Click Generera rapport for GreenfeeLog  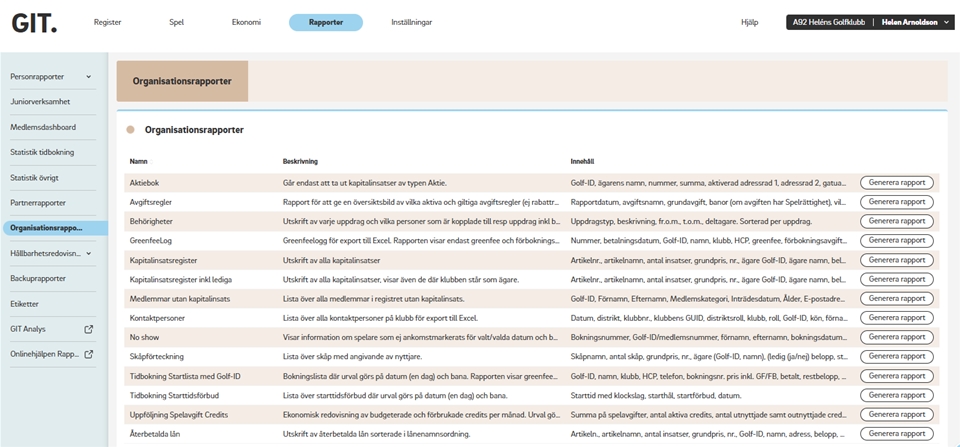click(x=897, y=241)
